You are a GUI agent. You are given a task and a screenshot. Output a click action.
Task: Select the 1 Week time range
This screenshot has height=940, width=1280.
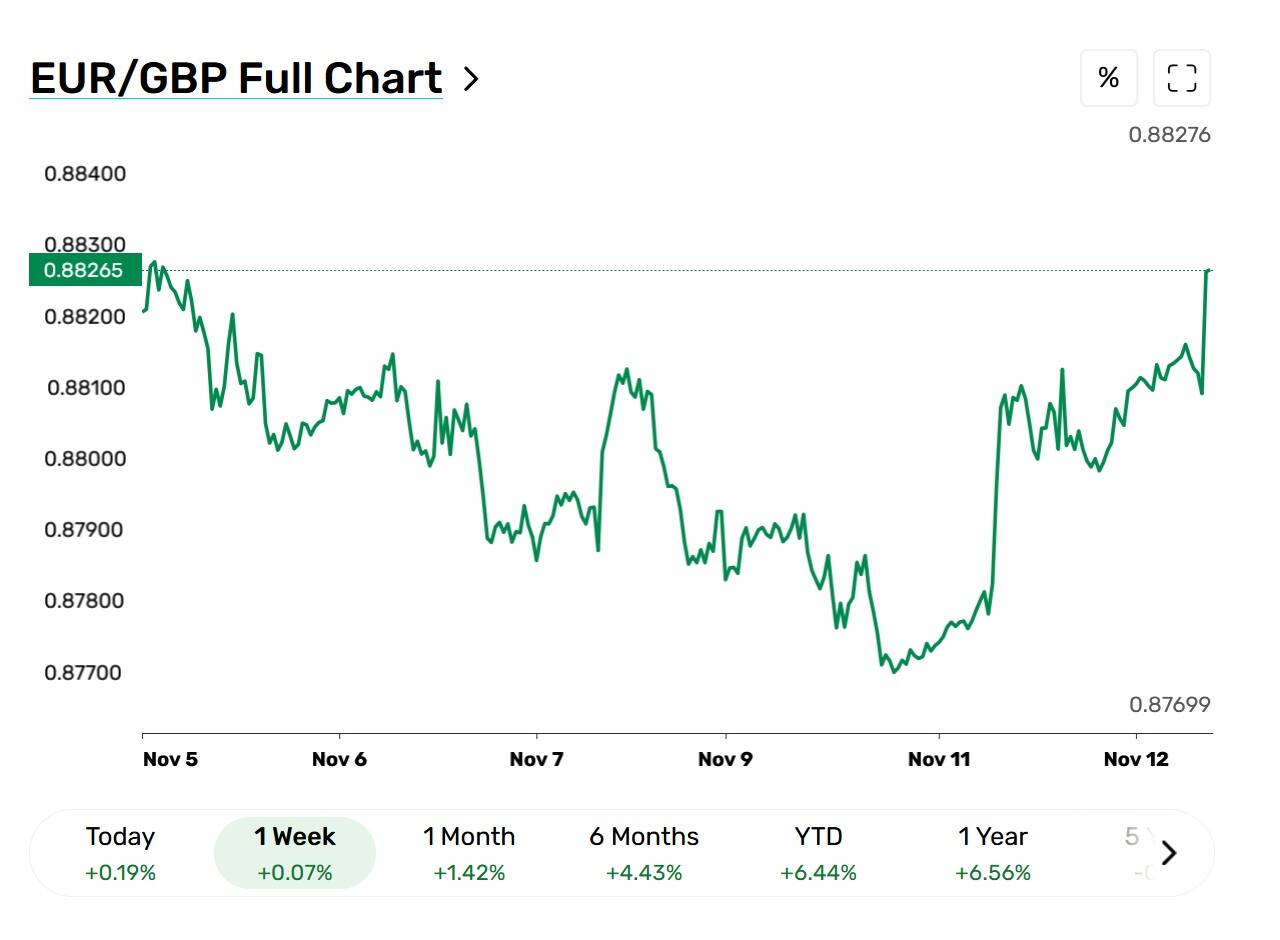tap(295, 853)
